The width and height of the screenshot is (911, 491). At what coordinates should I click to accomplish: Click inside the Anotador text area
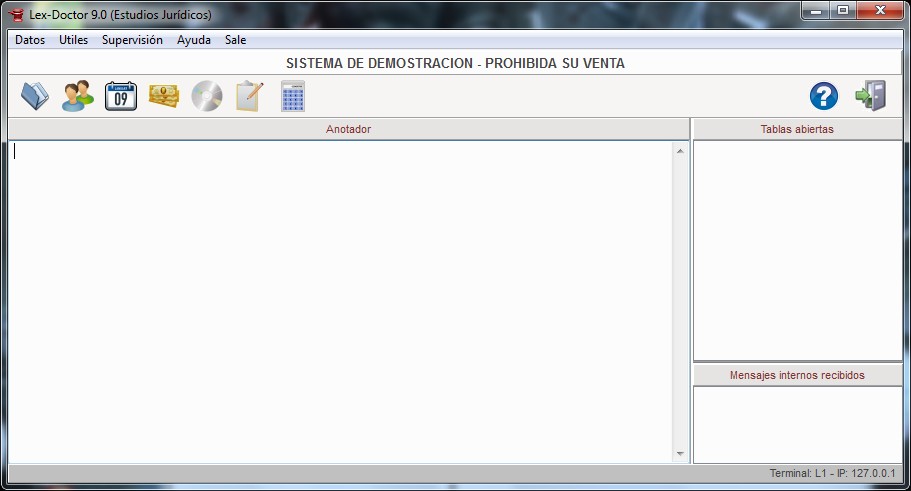click(x=340, y=302)
